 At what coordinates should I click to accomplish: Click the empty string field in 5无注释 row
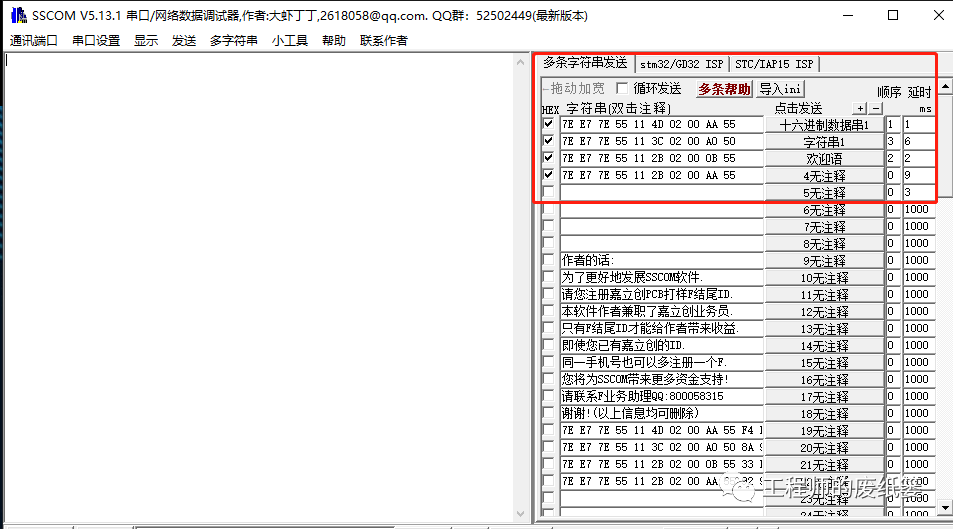pos(661,192)
